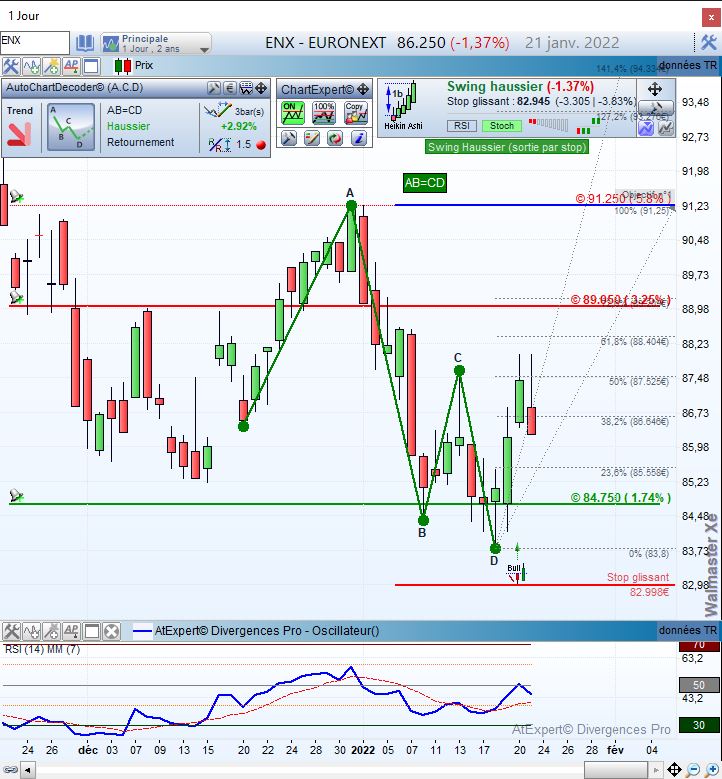Click the Stop glissant 82.998€ label

click(x=638, y=584)
